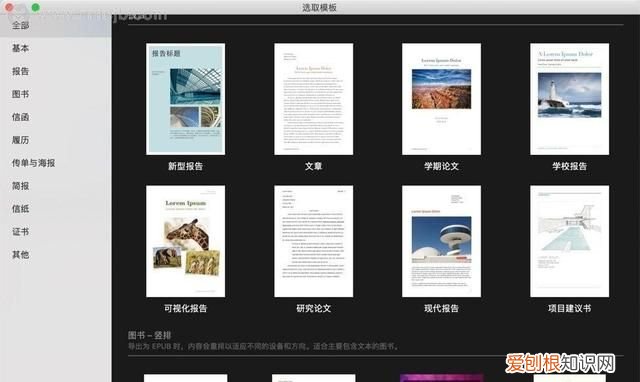Open the 信纸 category
Viewport: 640px width, 382px height.
click(20, 209)
